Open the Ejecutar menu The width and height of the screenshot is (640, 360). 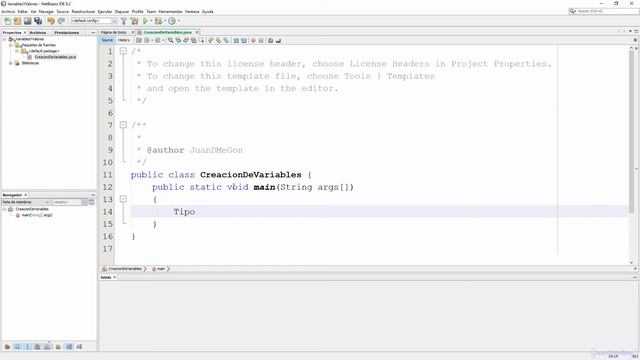tap(105, 11)
